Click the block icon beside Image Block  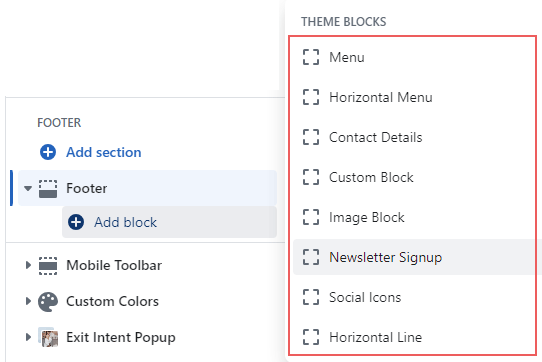click(311, 217)
